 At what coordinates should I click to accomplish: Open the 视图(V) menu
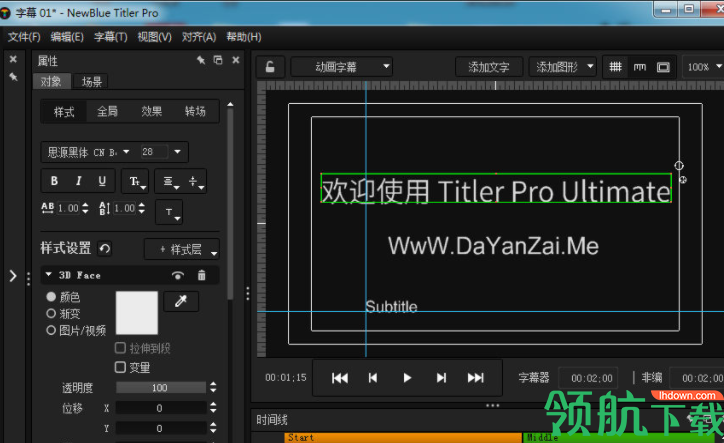(155, 37)
